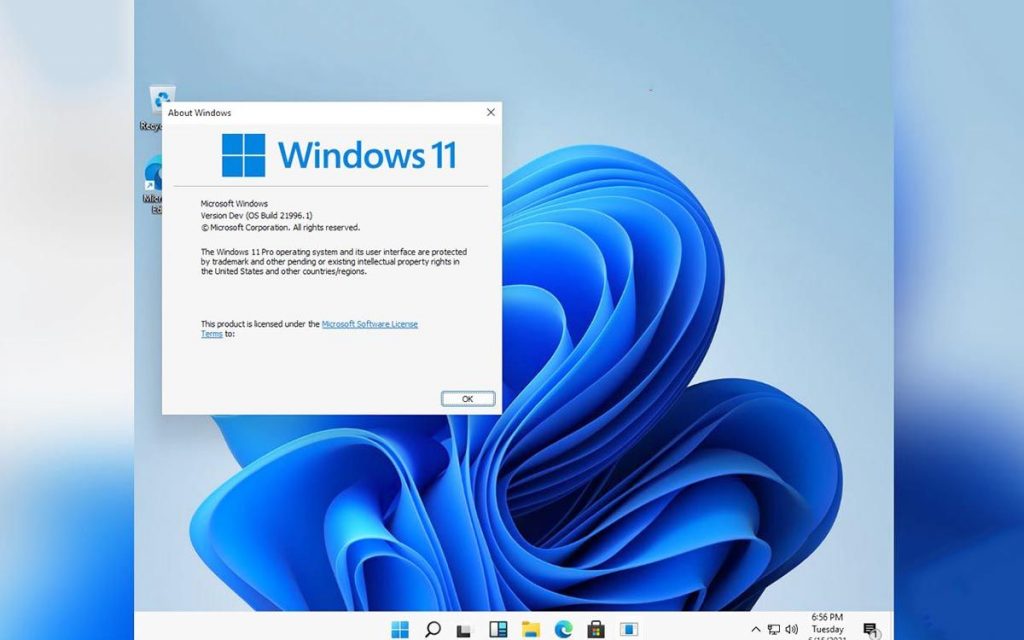Launch Microsoft Edge from the taskbar

click(x=563, y=630)
